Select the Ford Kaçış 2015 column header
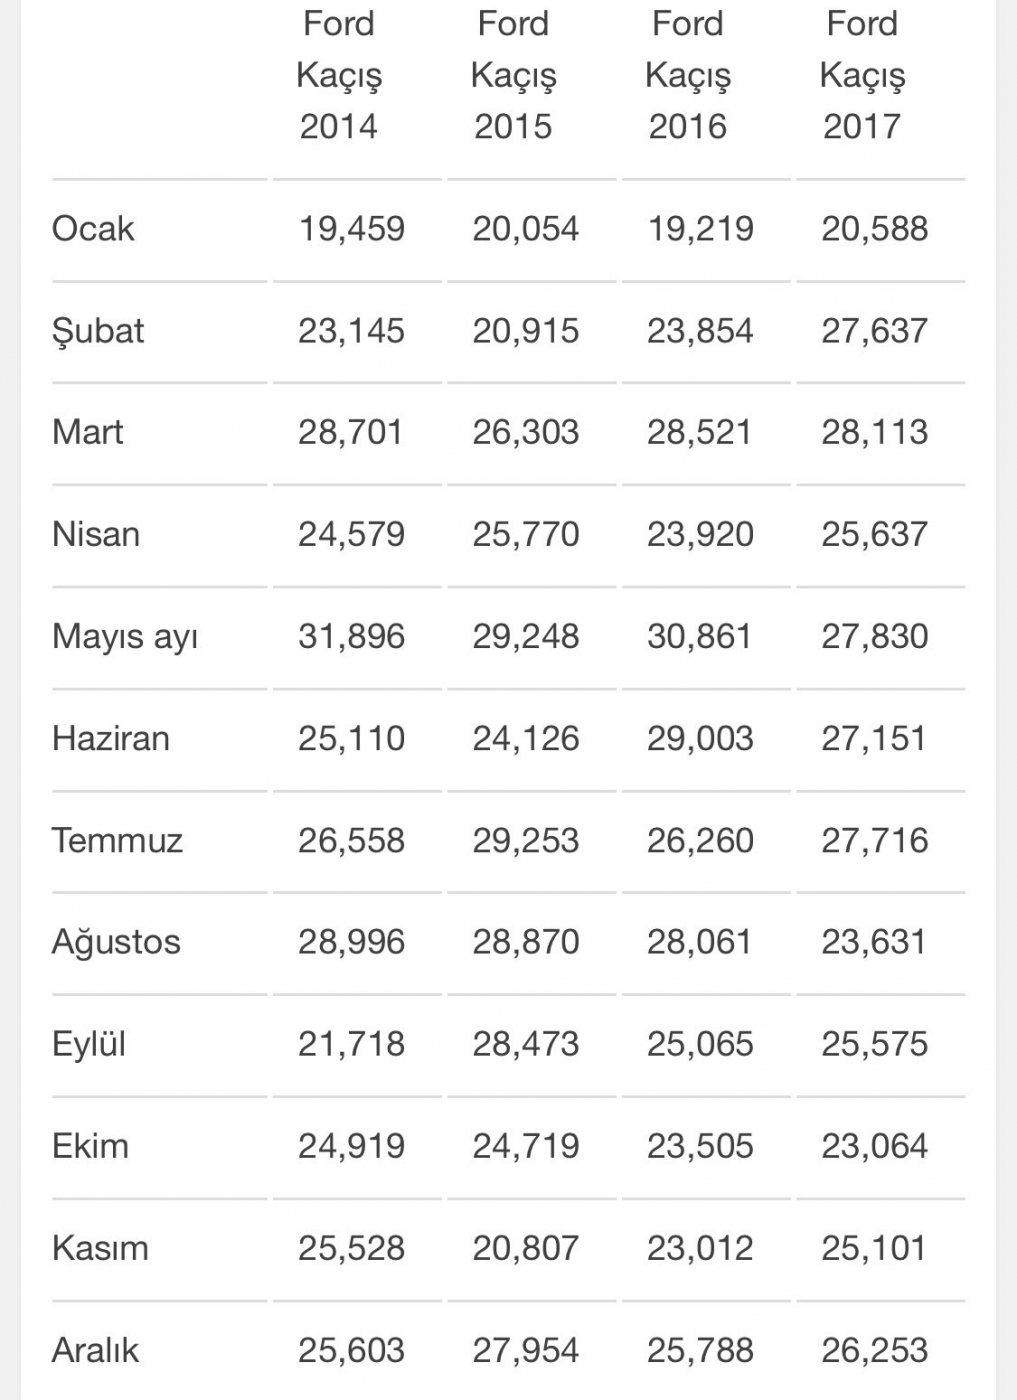Screen dimensions: 1017x1400 pos(513,75)
